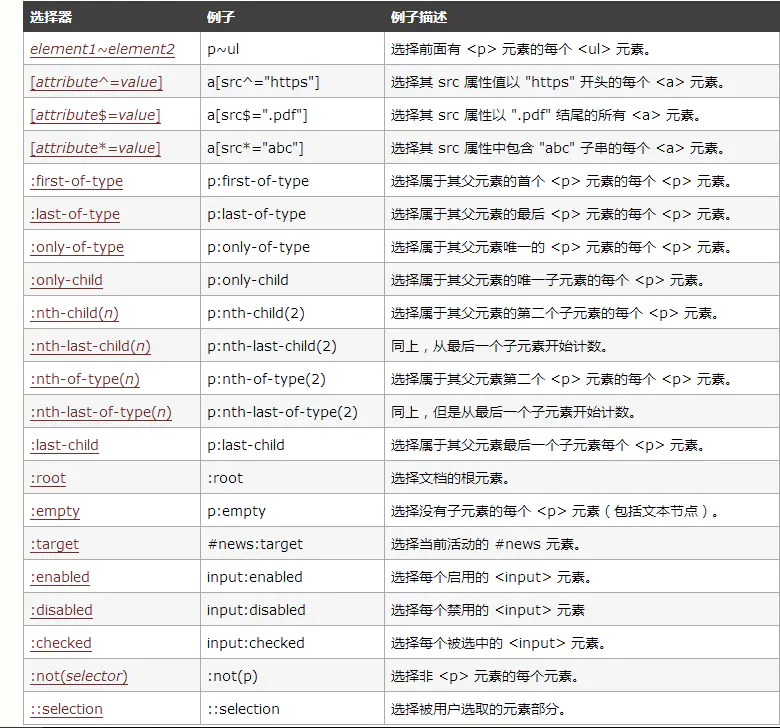Open the :last-of-type selector page
The width and height of the screenshot is (780, 728).
(75, 214)
